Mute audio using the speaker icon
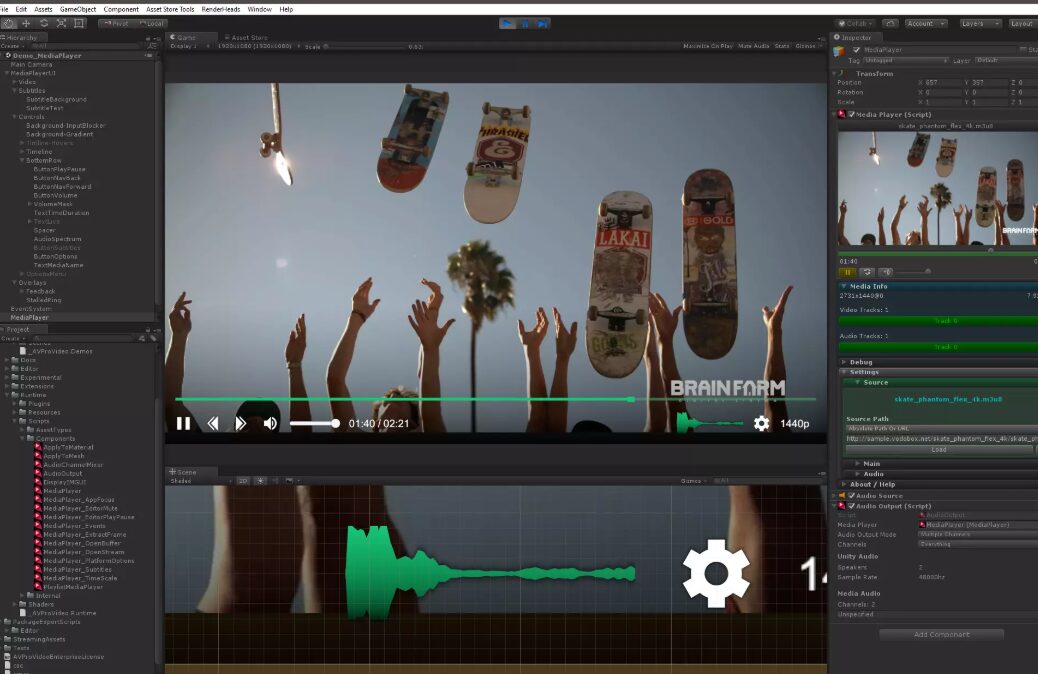The image size is (1038, 674). tap(270, 423)
